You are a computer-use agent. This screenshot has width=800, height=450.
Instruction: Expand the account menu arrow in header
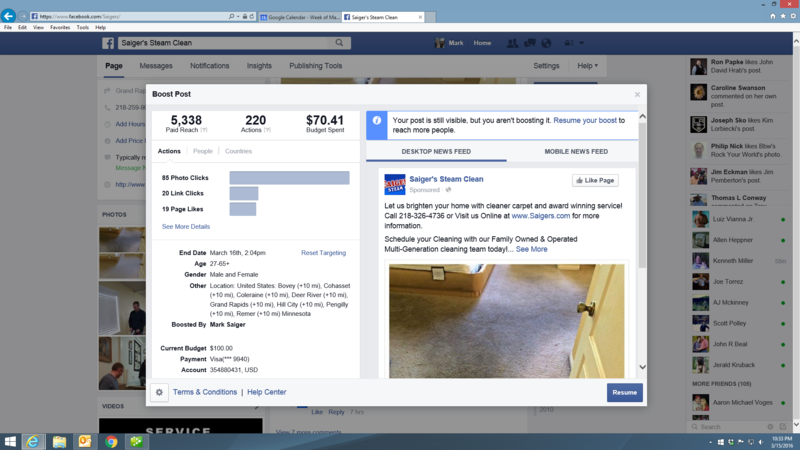(x=582, y=43)
